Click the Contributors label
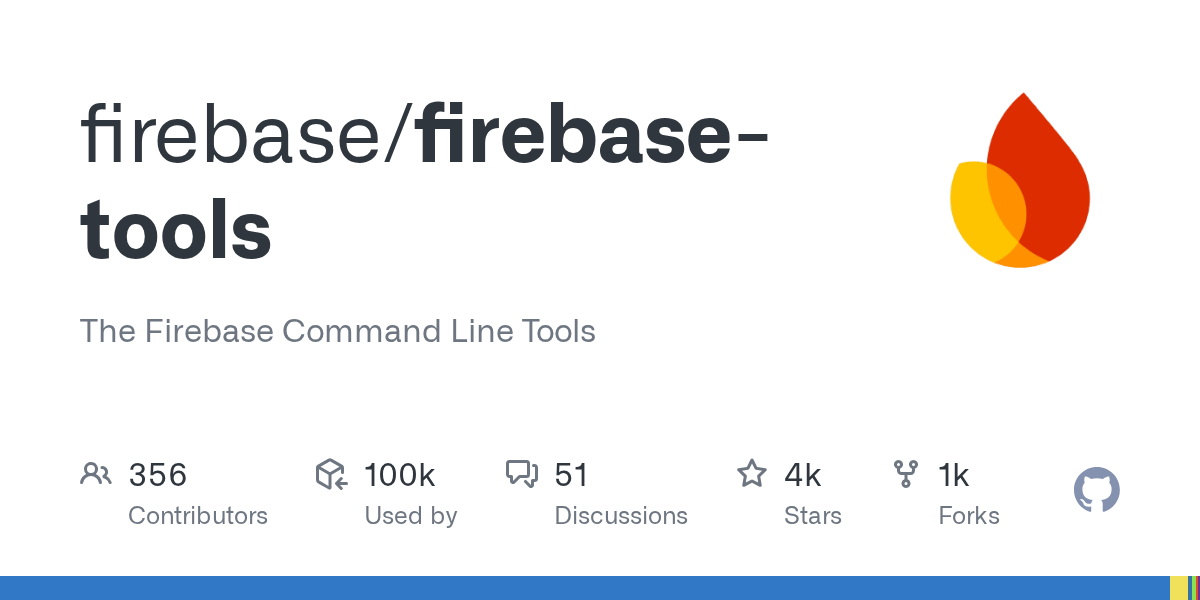1200x600 pixels. (x=198, y=516)
